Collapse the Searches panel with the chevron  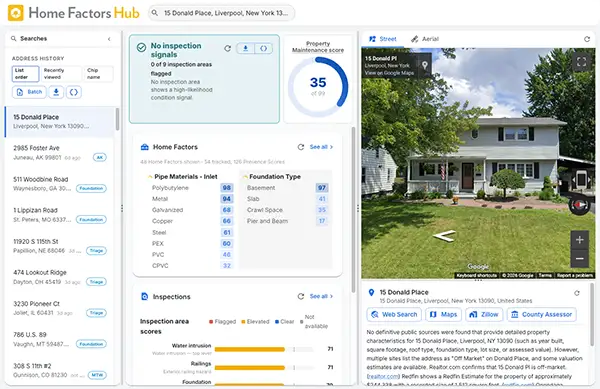[x=109, y=39]
